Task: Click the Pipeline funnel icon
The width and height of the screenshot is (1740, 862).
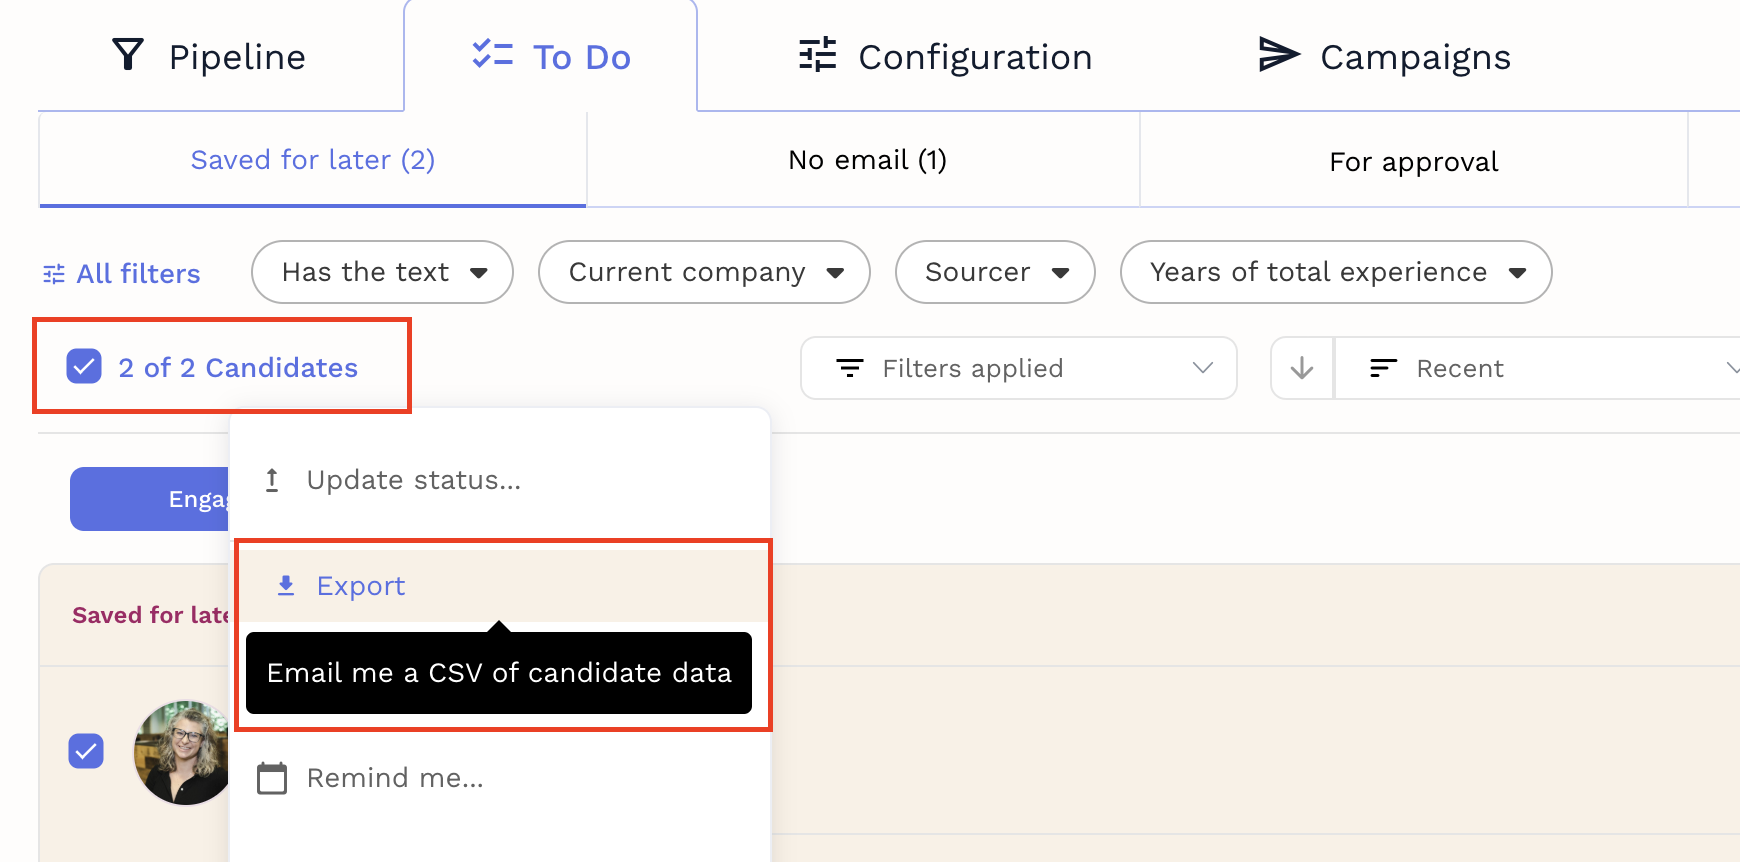Action: tap(128, 55)
